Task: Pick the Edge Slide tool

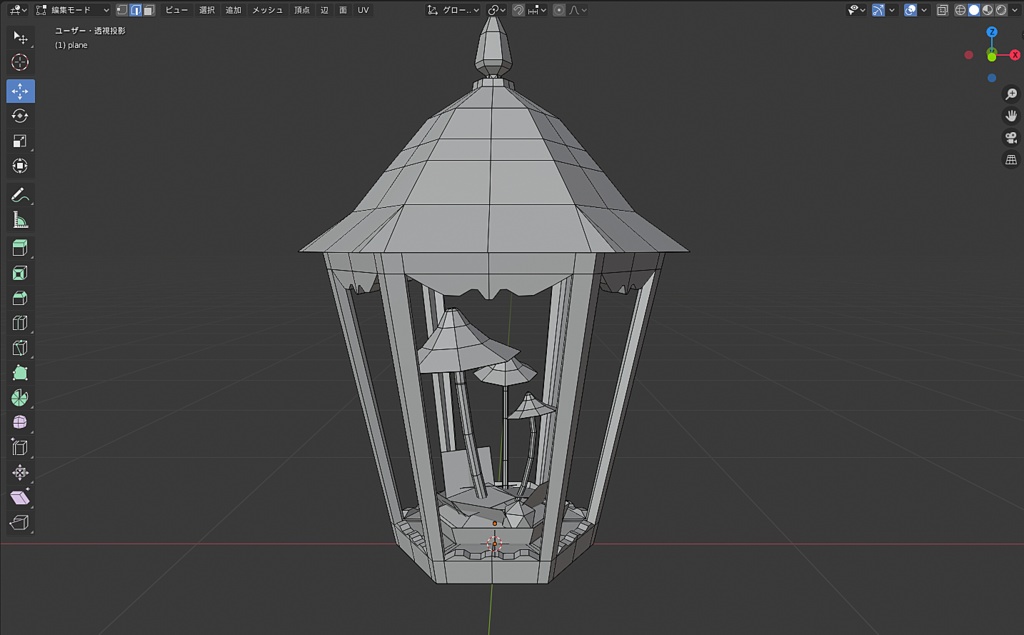Action: coord(20,448)
